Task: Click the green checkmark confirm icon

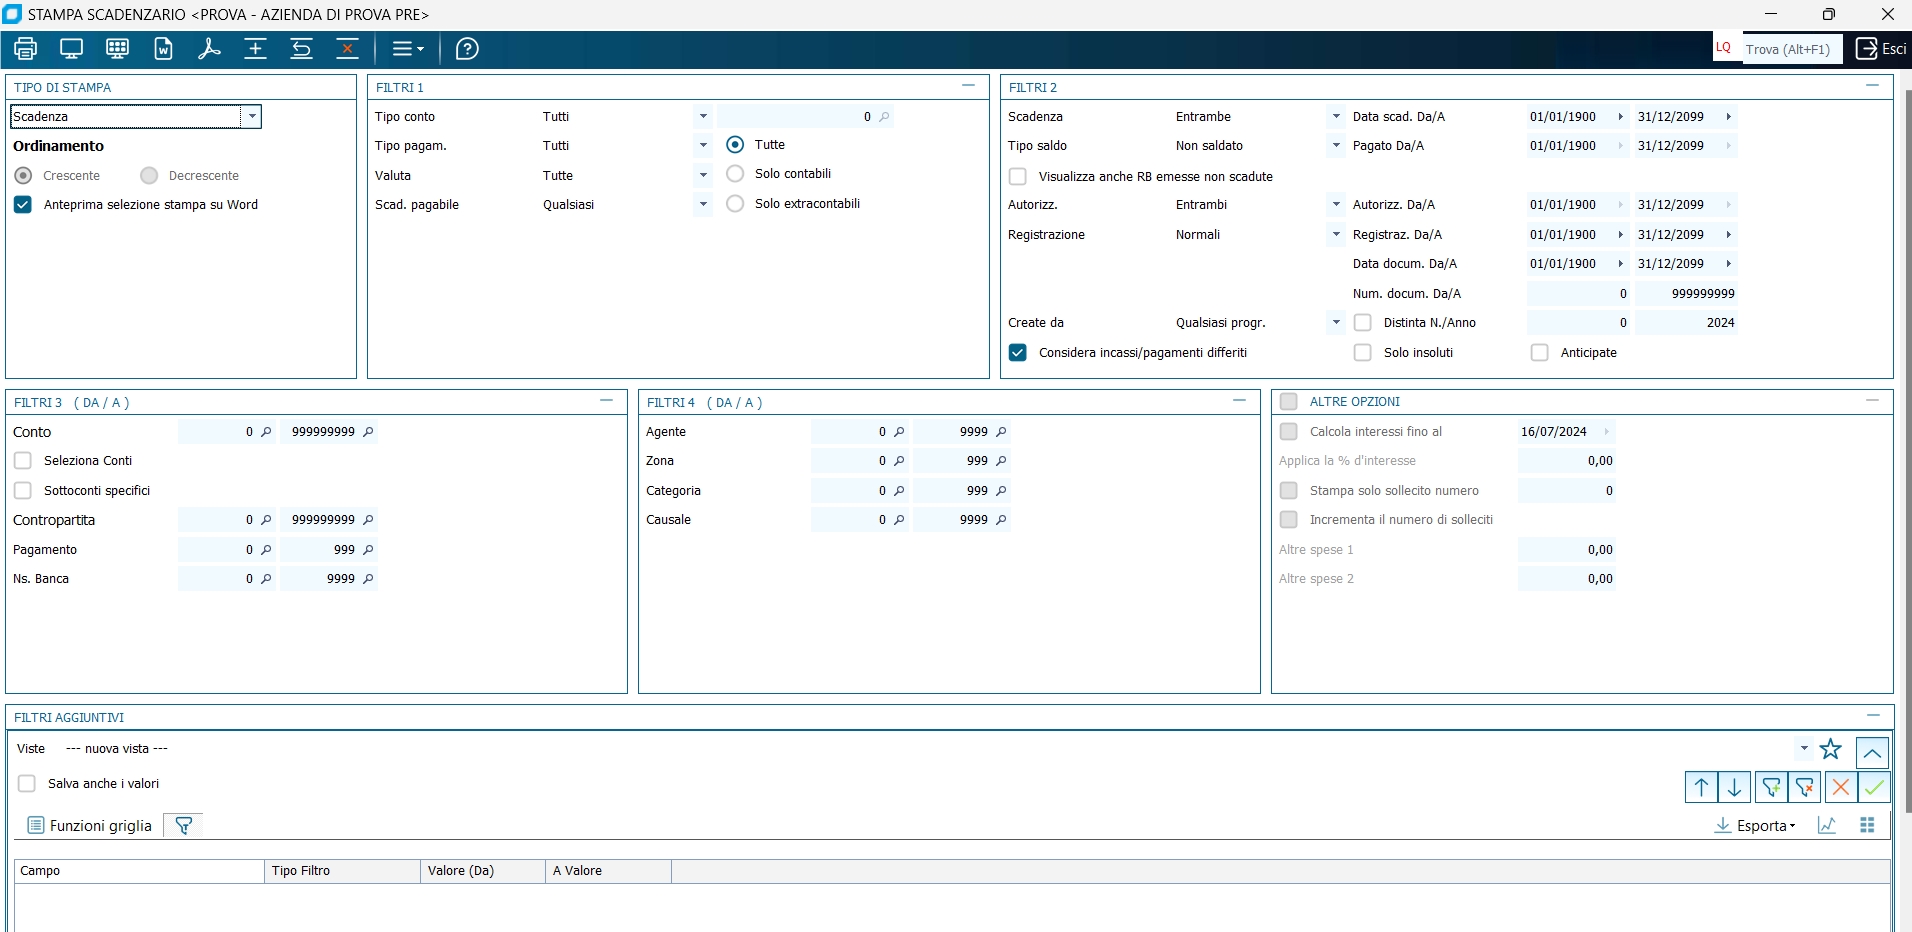Action: [x=1874, y=788]
